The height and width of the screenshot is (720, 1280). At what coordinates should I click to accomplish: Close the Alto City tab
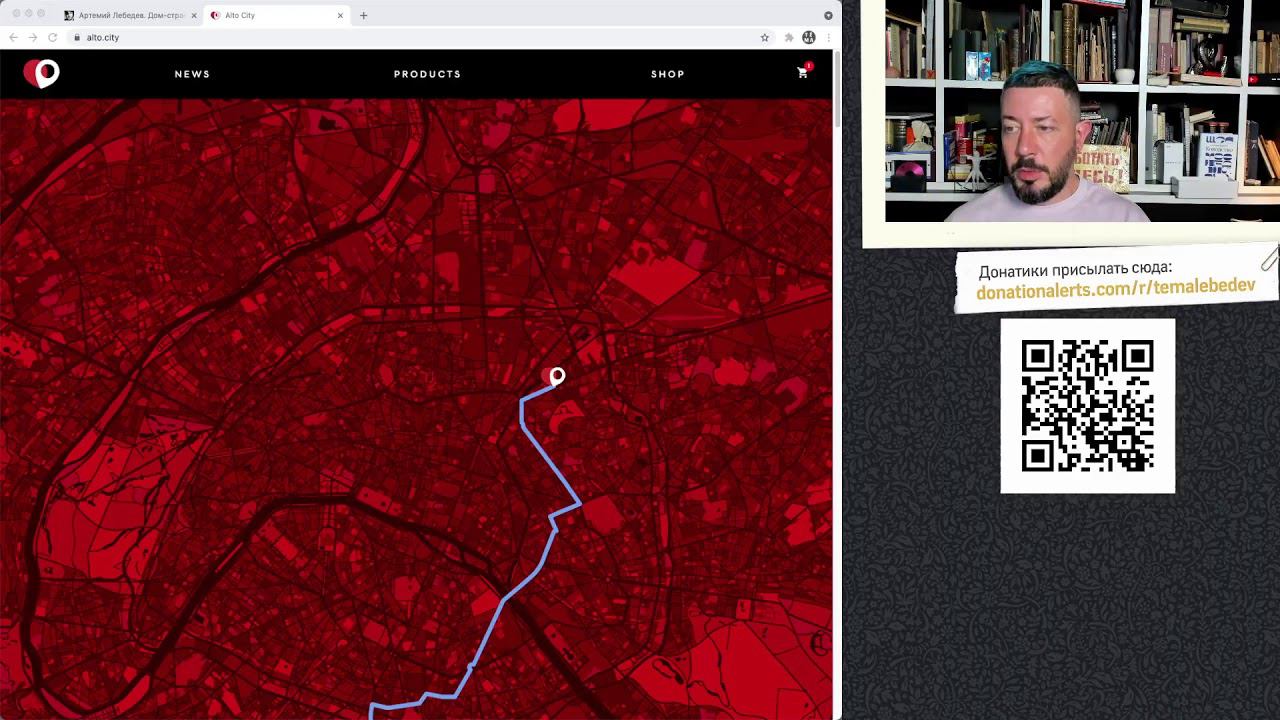pyautogui.click(x=341, y=15)
